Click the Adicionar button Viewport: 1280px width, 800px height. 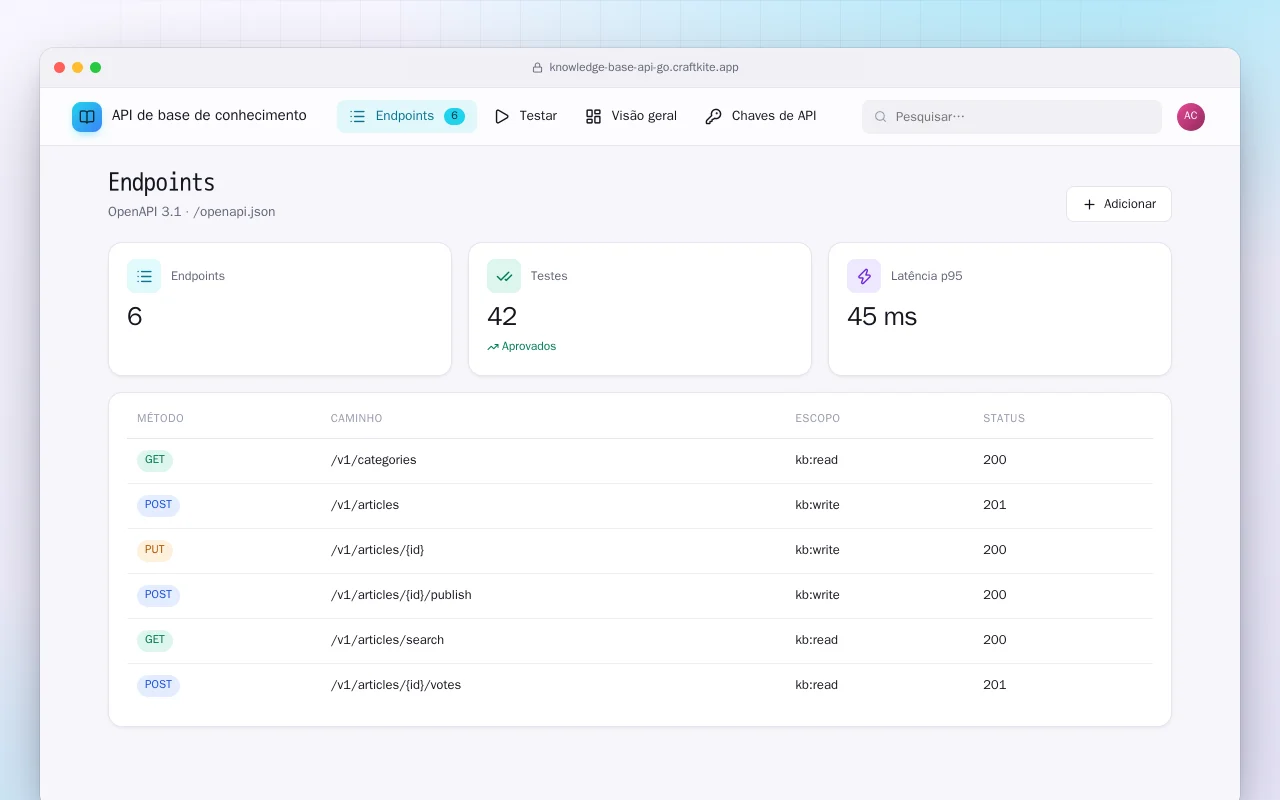(1119, 204)
